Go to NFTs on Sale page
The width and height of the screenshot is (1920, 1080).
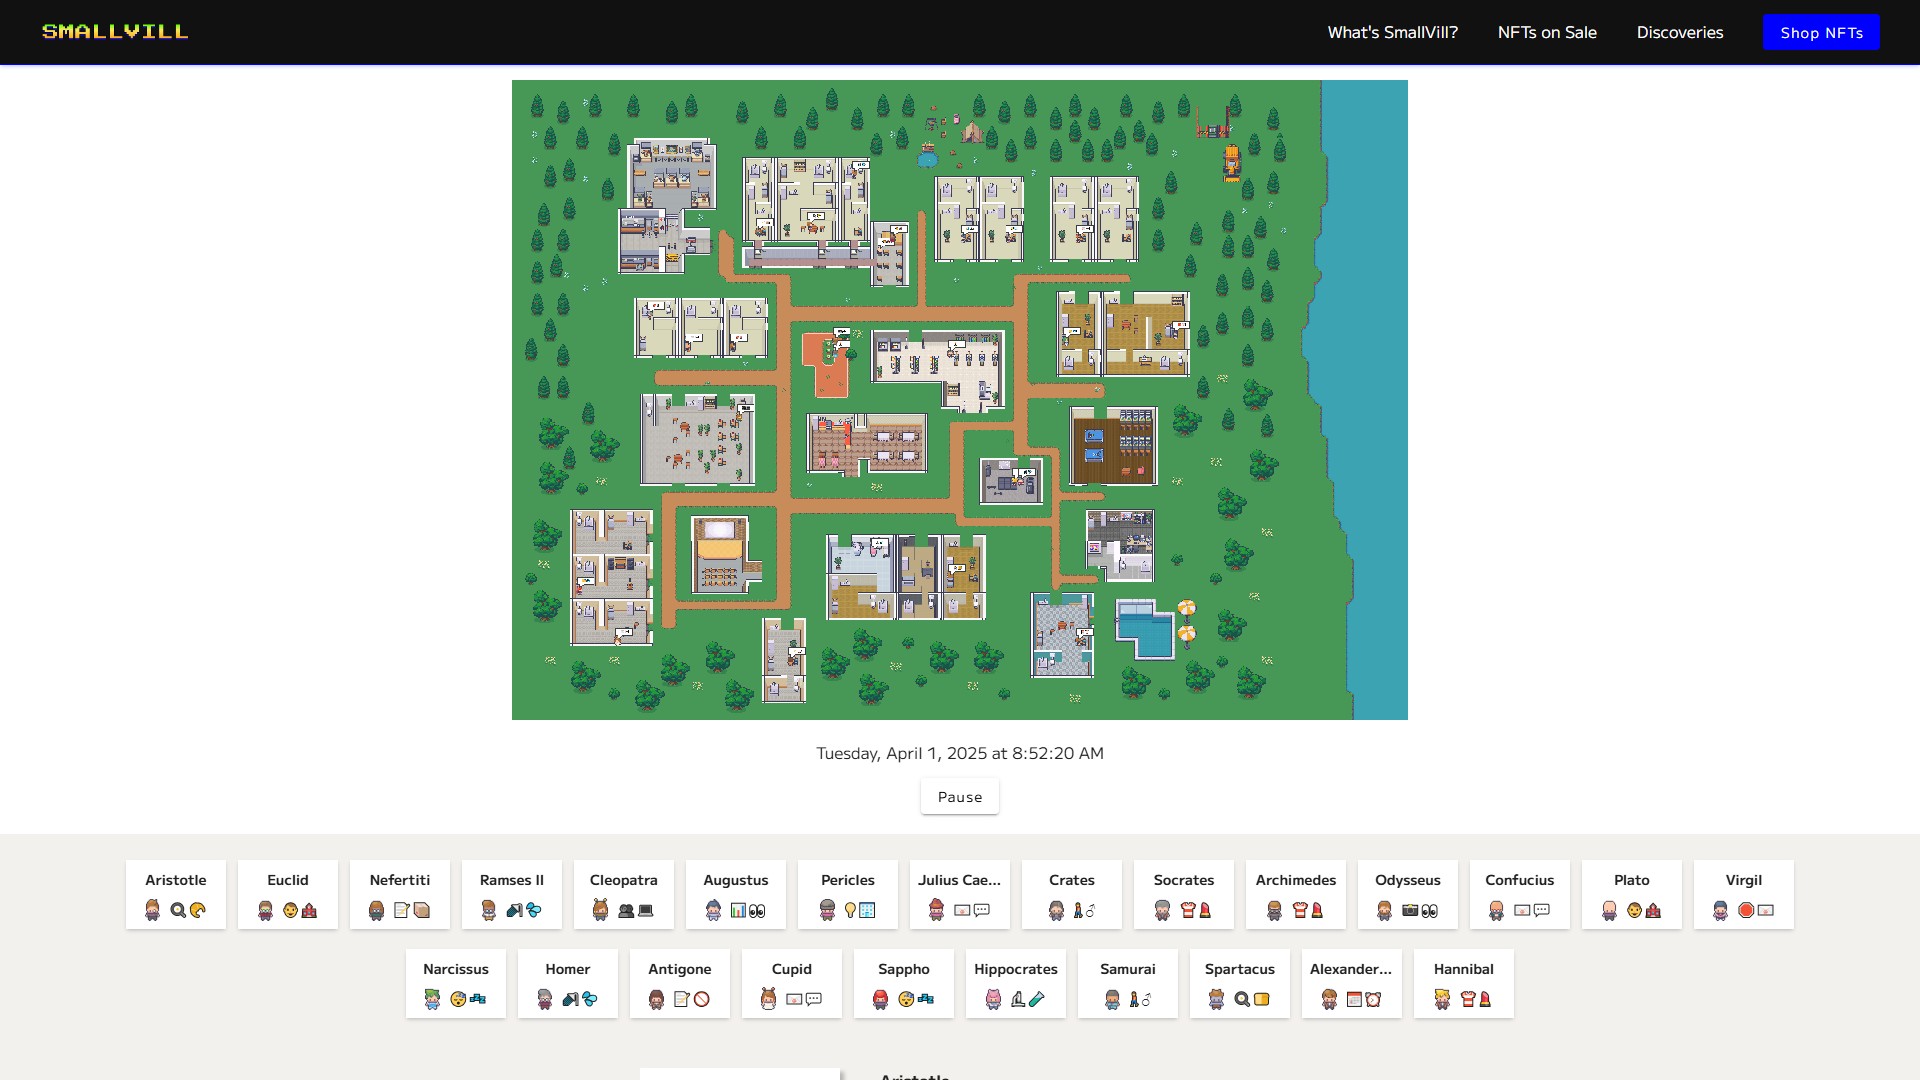click(1546, 32)
